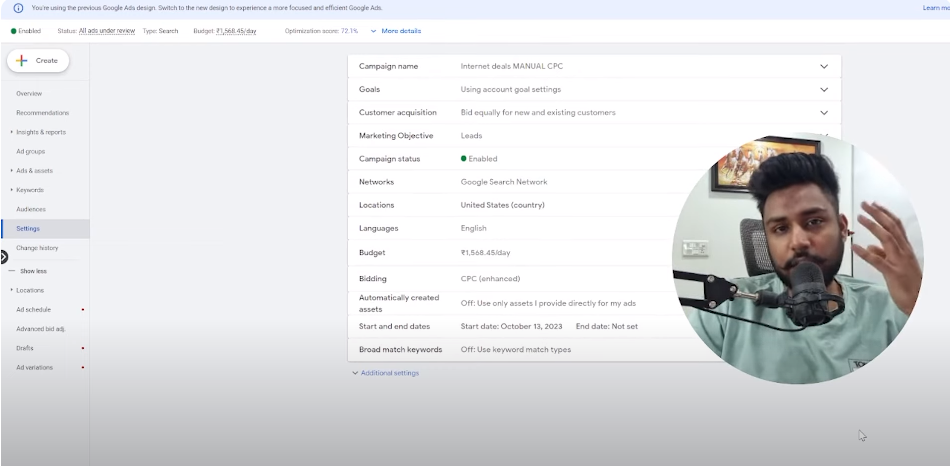Click the green Enabled status dot
The width and height of the screenshot is (950, 466).
click(13, 31)
